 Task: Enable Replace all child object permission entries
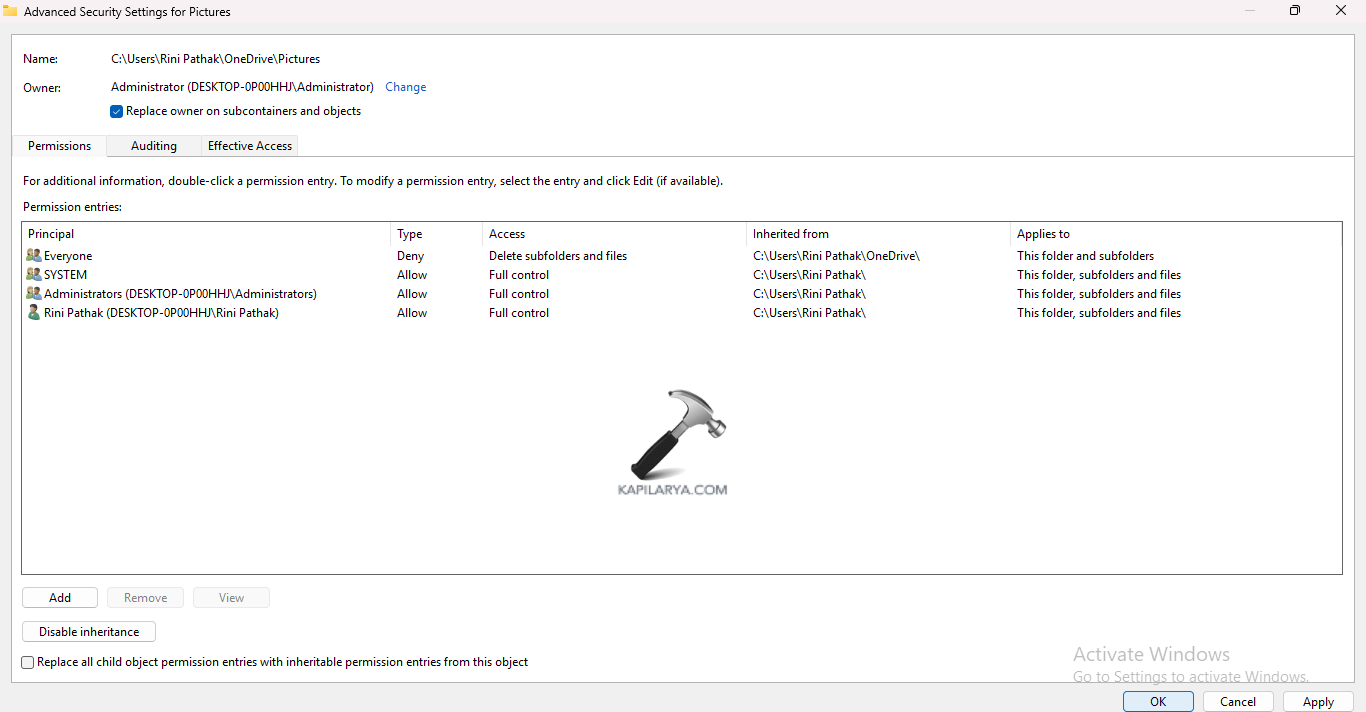[x=28, y=662]
